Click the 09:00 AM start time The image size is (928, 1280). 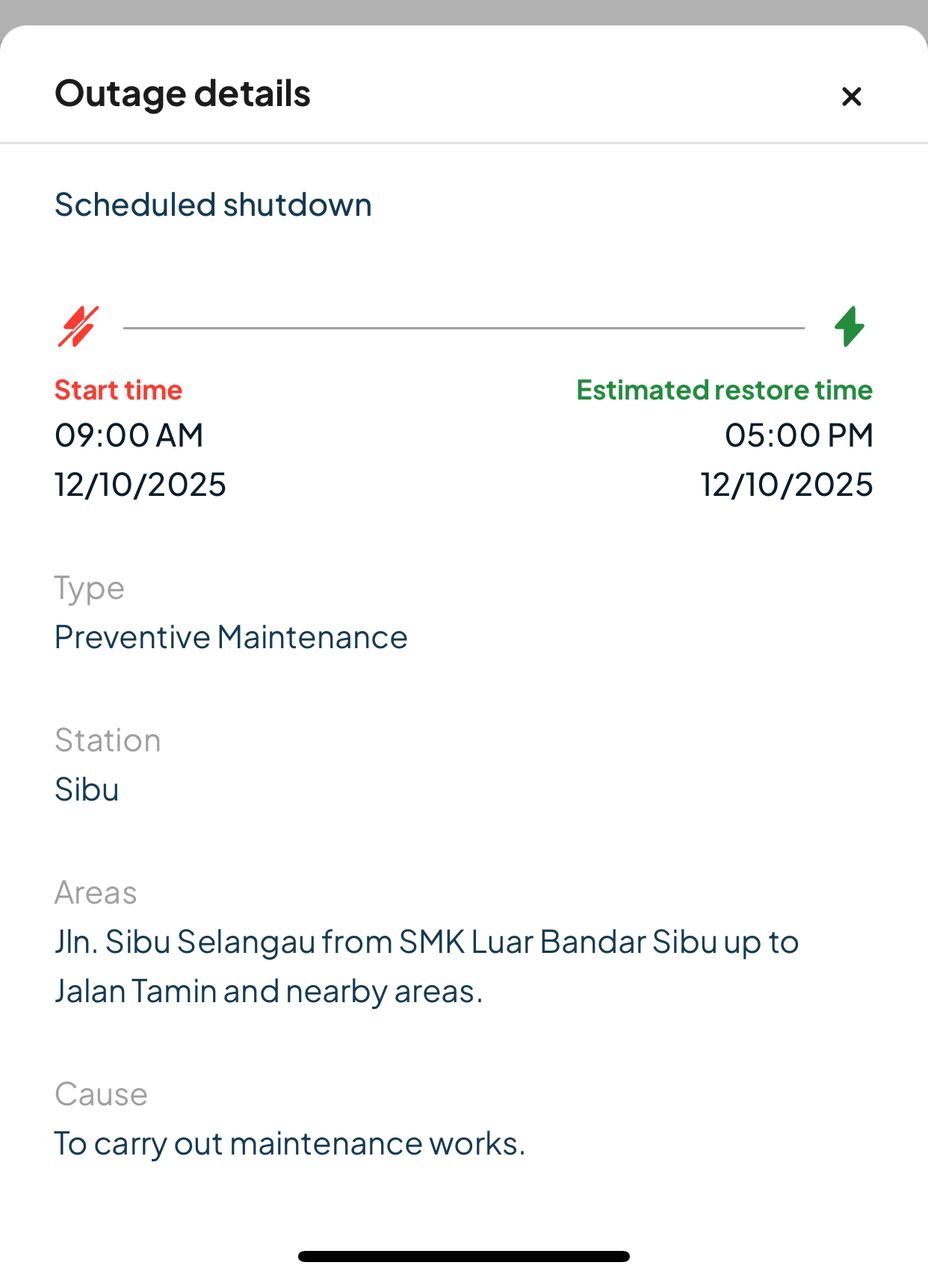point(129,436)
